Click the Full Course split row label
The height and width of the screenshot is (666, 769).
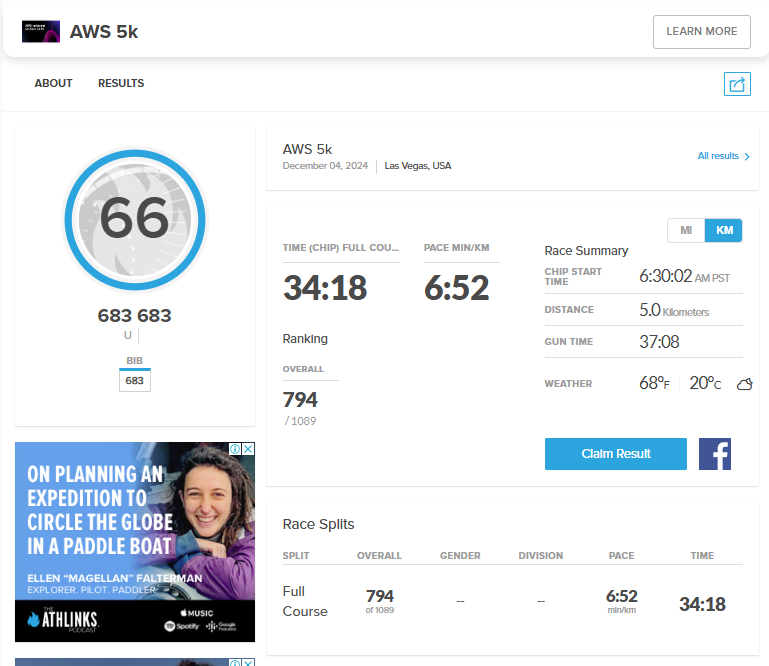point(305,601)
